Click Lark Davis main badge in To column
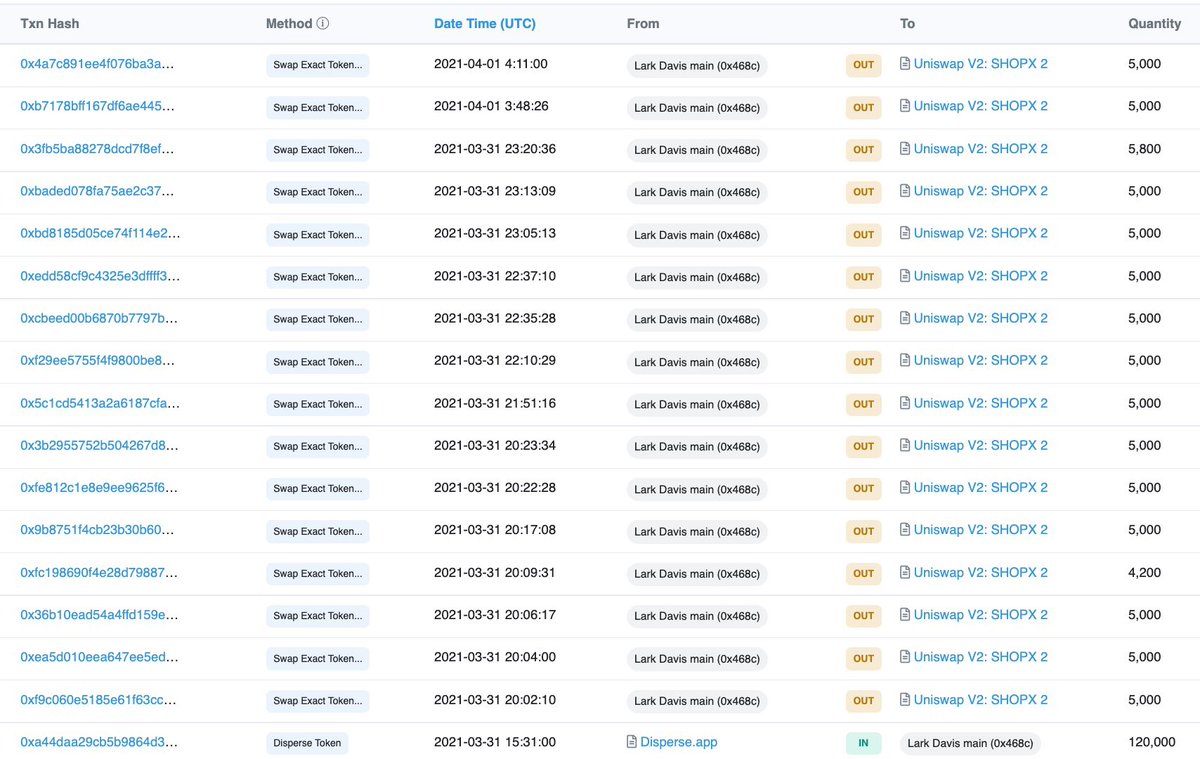The image size is (1200, 759). pos(970,743)
